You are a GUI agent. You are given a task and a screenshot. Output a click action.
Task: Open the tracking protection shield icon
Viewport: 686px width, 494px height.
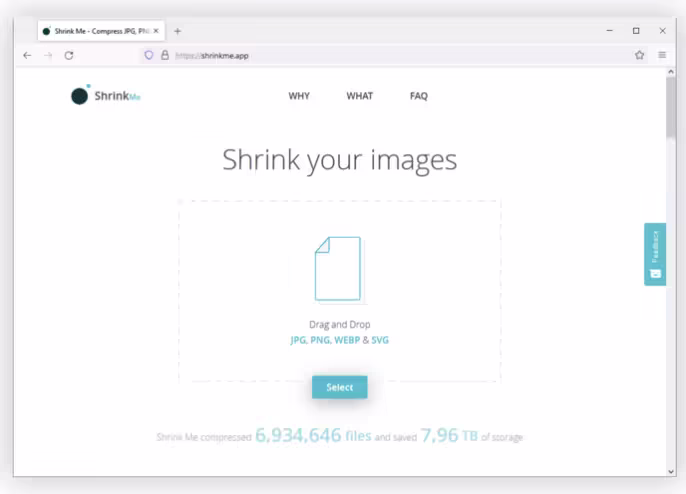pyautogui.click(x=149, y=55)
